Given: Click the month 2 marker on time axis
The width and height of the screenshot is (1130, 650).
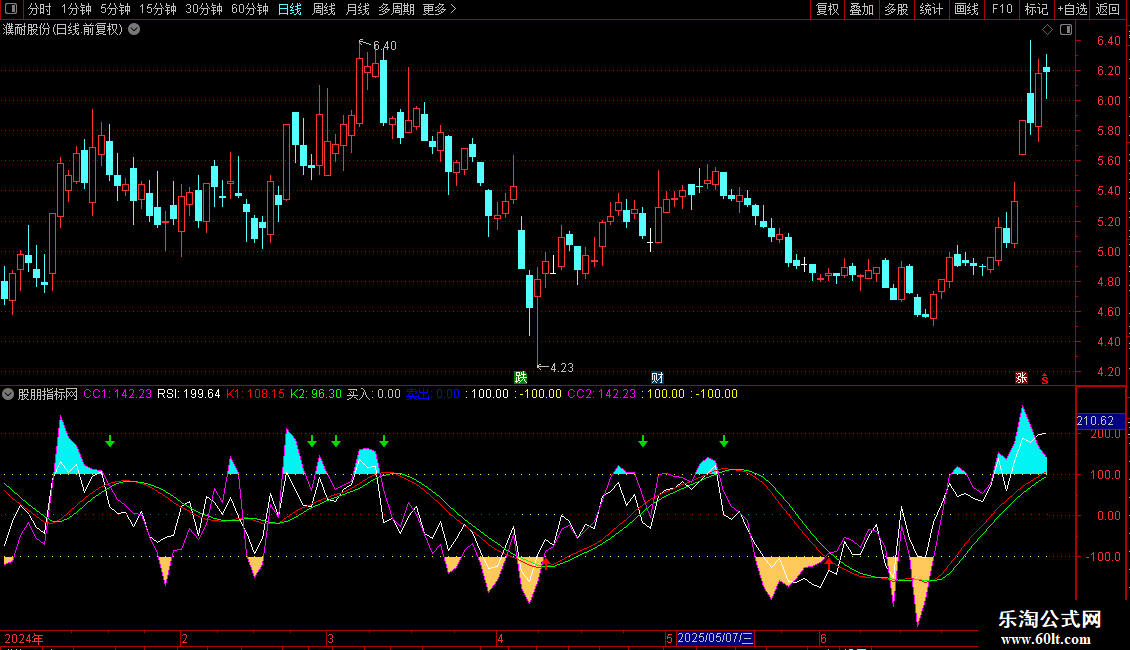Looking at the screenshot, I should 184,638.
